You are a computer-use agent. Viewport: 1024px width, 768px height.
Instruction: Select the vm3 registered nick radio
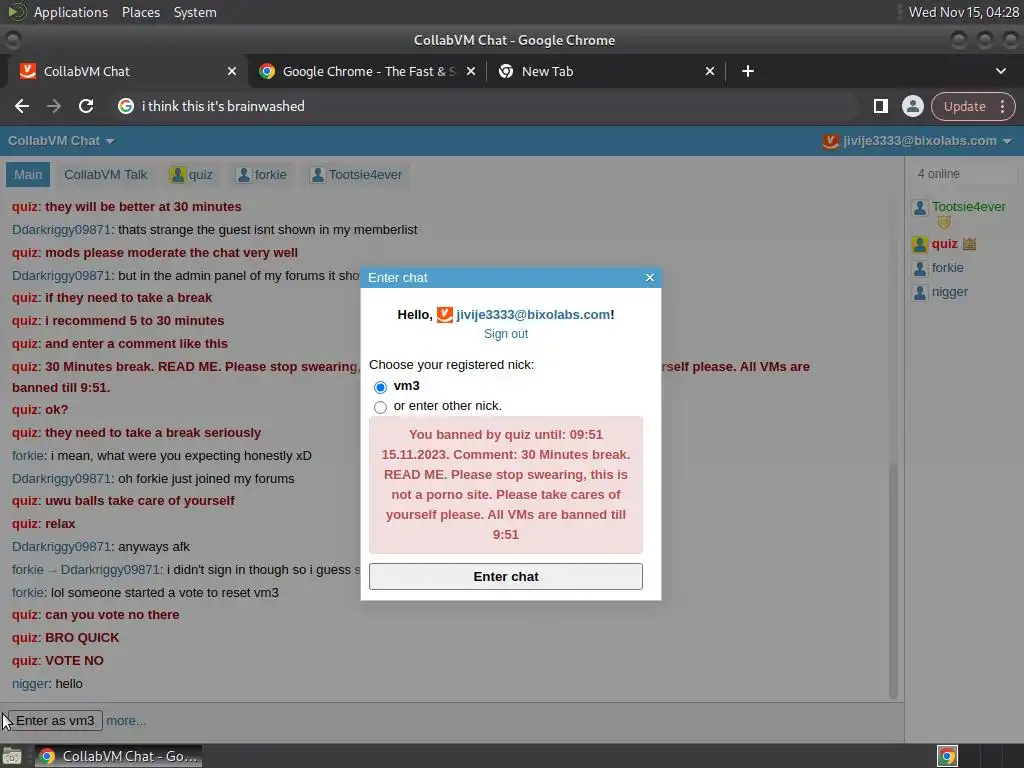coord(380,387)
